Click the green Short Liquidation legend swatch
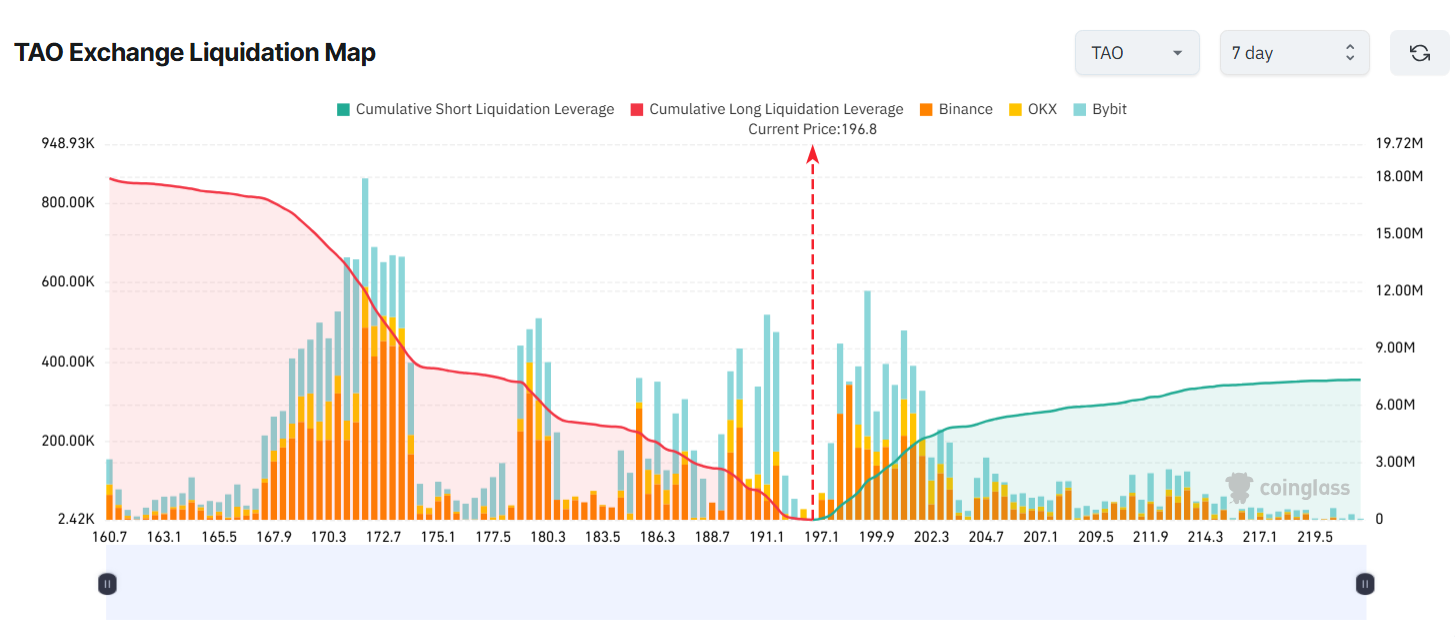1455x637 pixels. [343, 109]
